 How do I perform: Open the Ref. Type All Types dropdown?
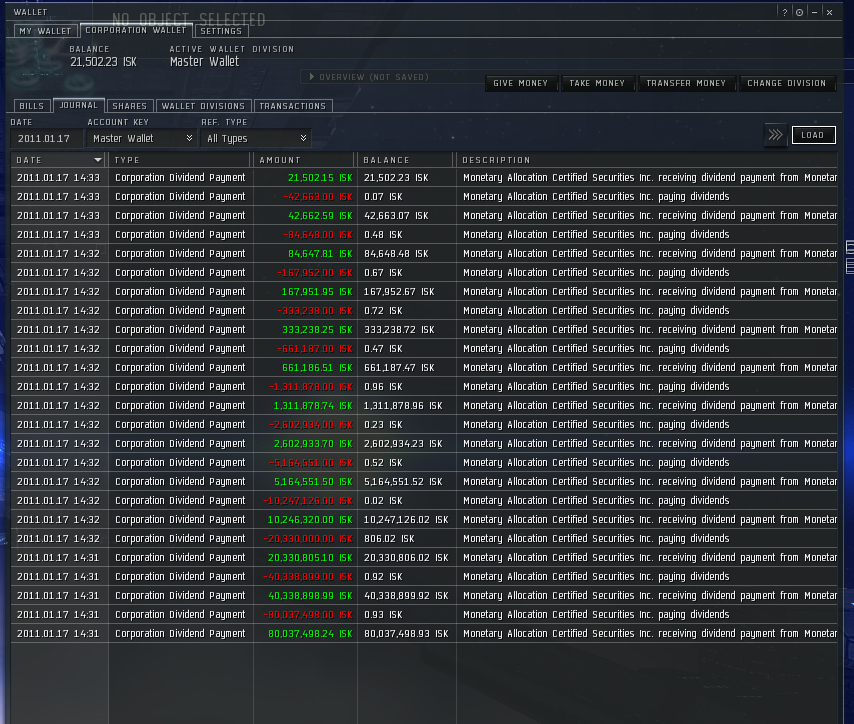coord(255,138)
